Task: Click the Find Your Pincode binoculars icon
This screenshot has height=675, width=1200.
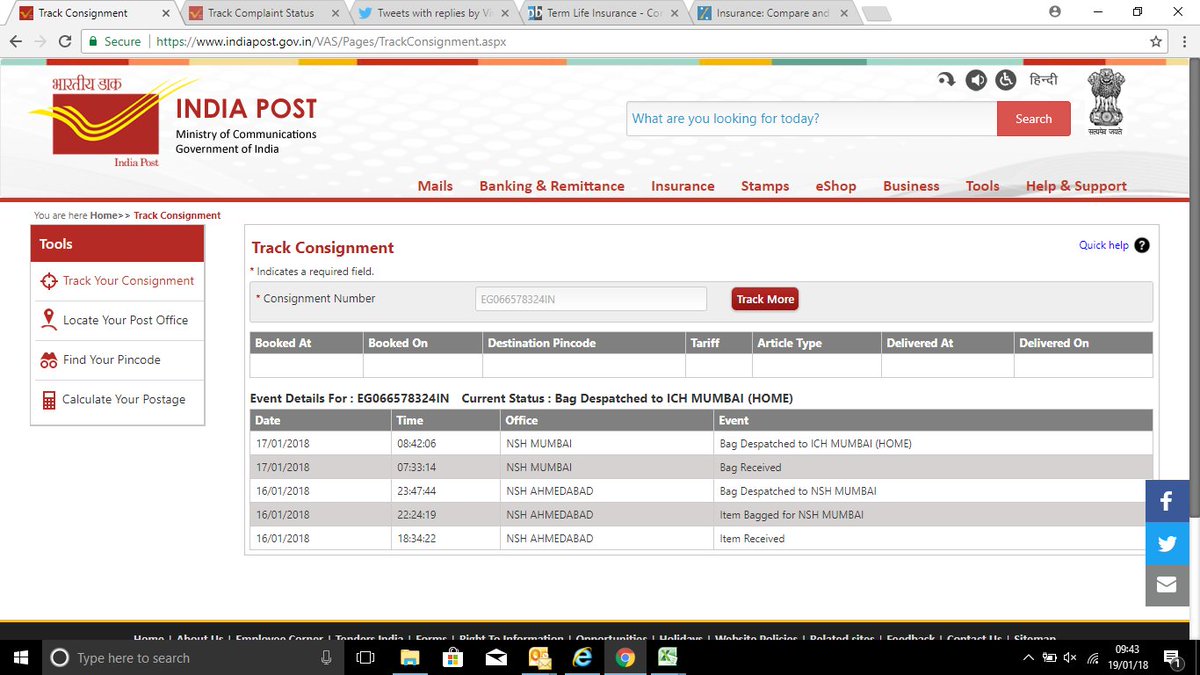Action: click(x=48, y=360)
